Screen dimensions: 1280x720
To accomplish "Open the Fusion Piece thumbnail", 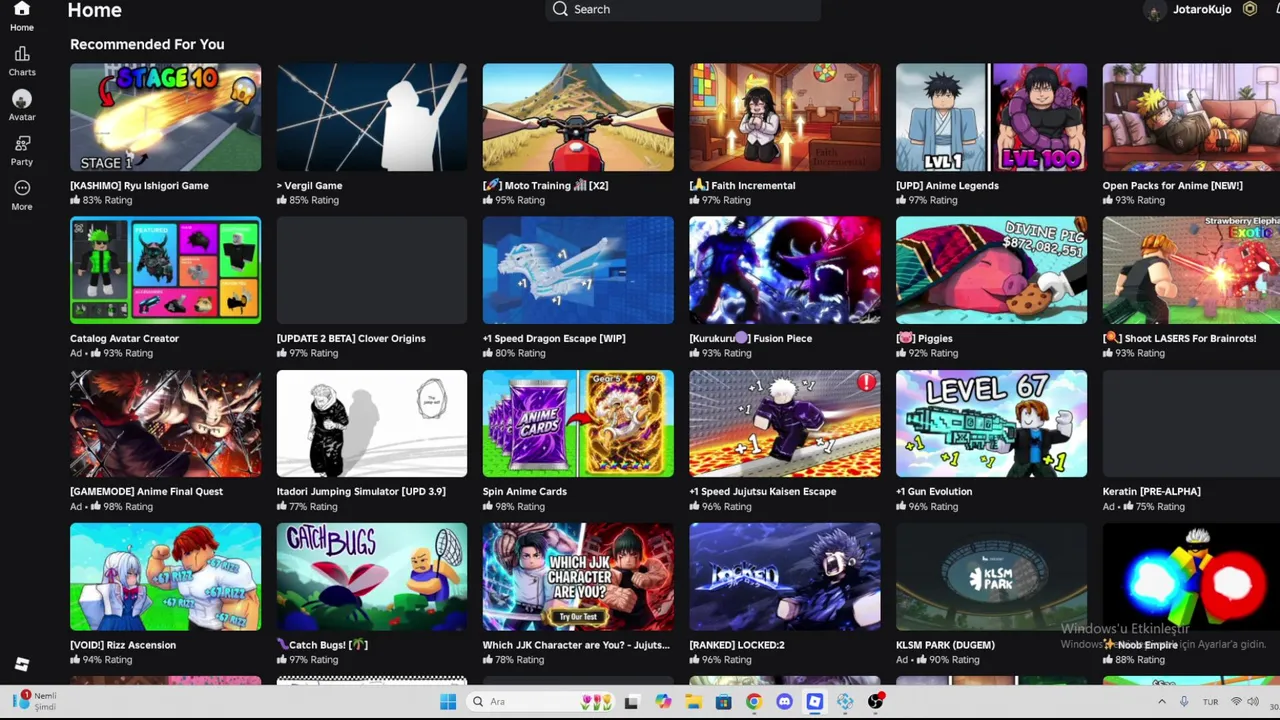I will (x=785, y=270).
